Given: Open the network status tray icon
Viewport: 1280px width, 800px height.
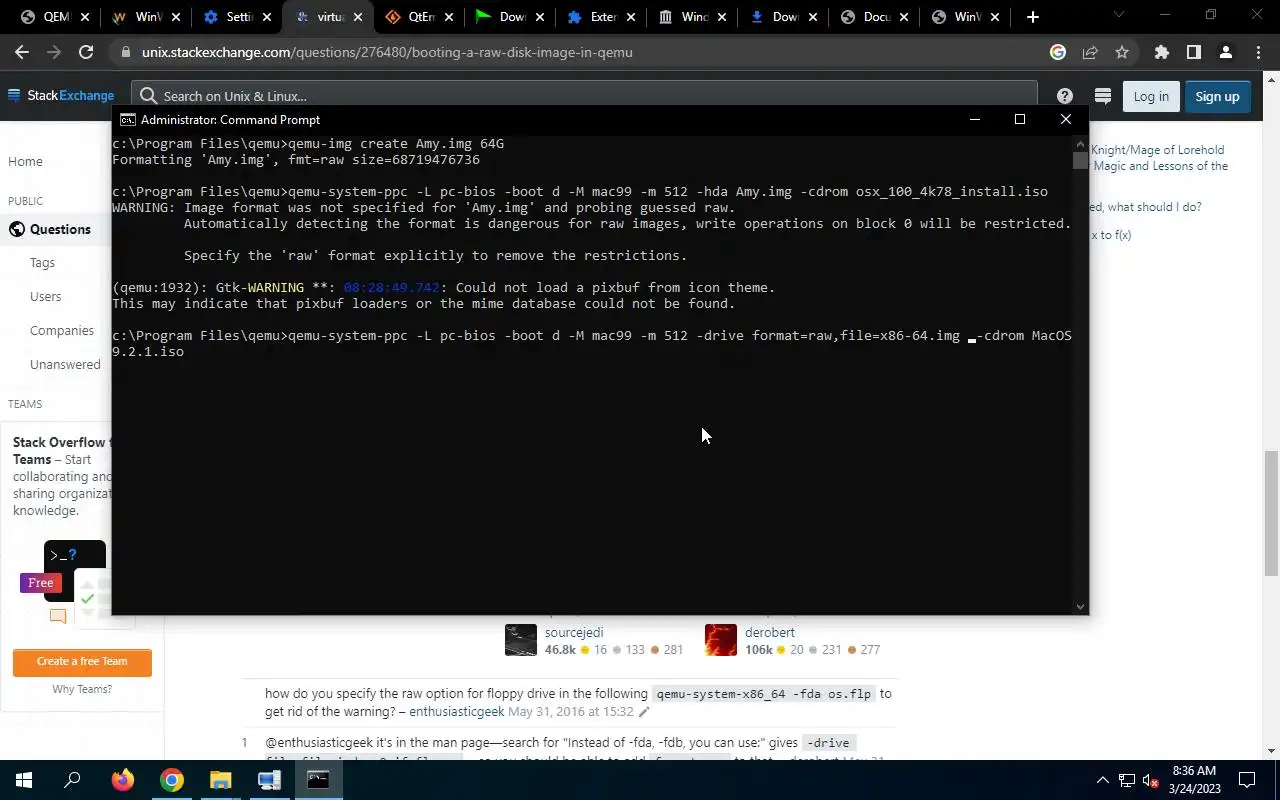Looking at the screenshot, I should [x=1127, y=780].
